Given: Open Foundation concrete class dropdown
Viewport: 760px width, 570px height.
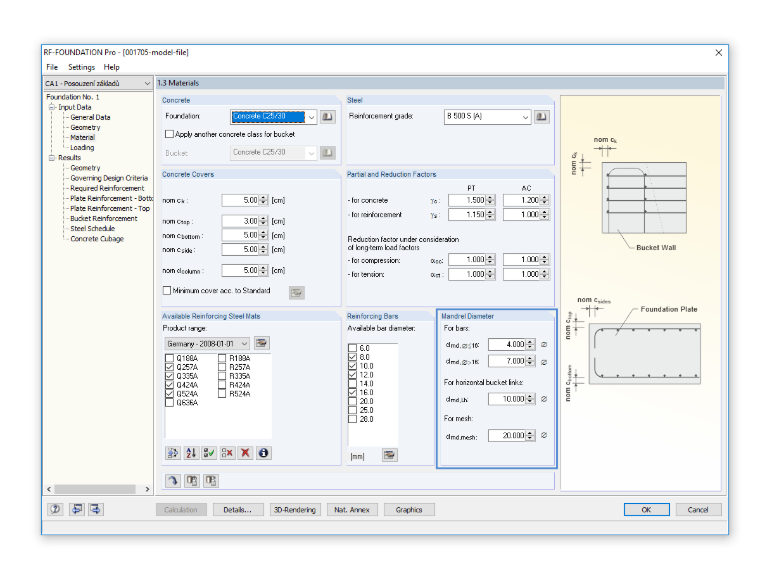Looking at the screenshot, I should coord(311,117).
